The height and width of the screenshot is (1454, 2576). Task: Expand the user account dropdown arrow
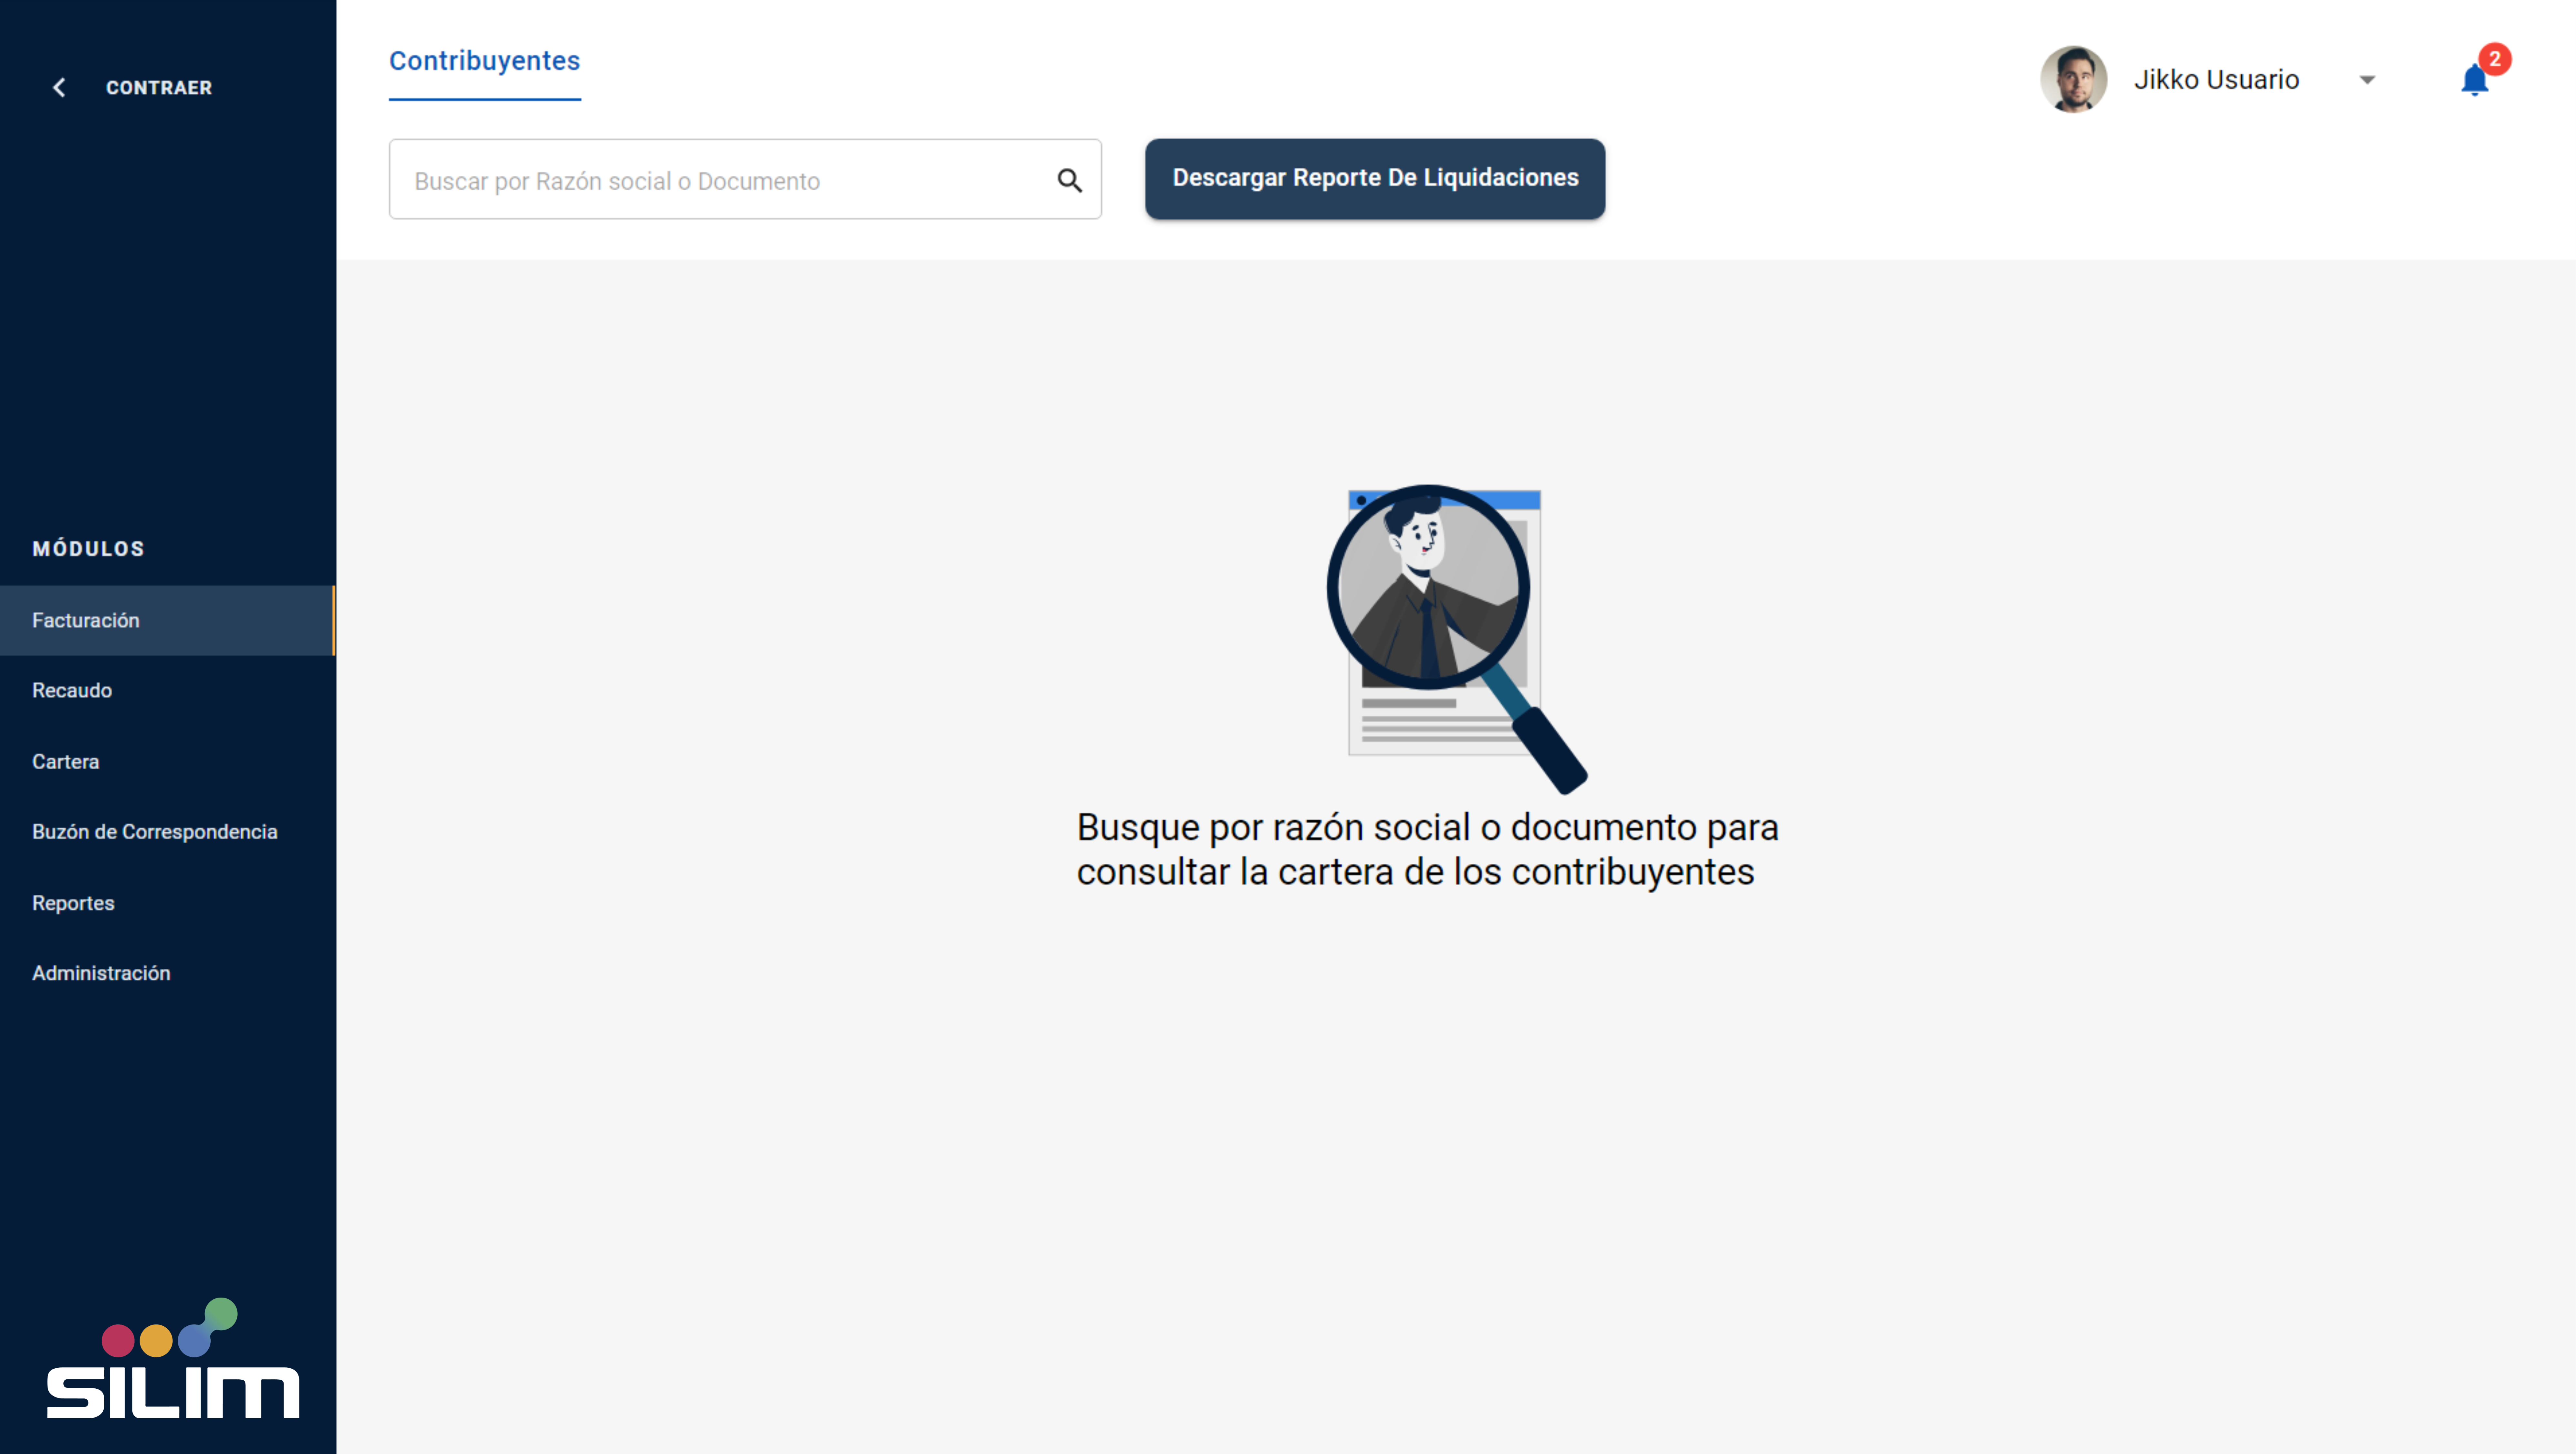(x=2367, y=80)
